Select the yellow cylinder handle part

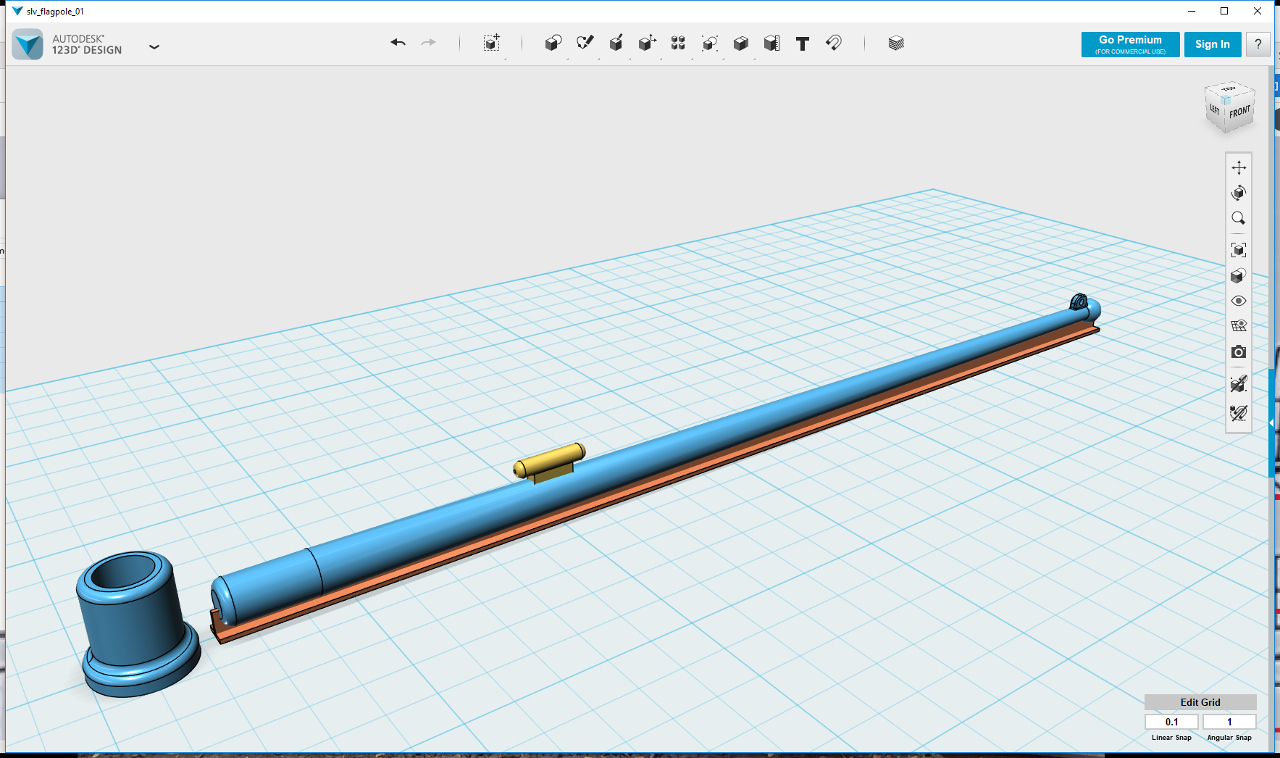pyautogui.click(x=549, y=461)
